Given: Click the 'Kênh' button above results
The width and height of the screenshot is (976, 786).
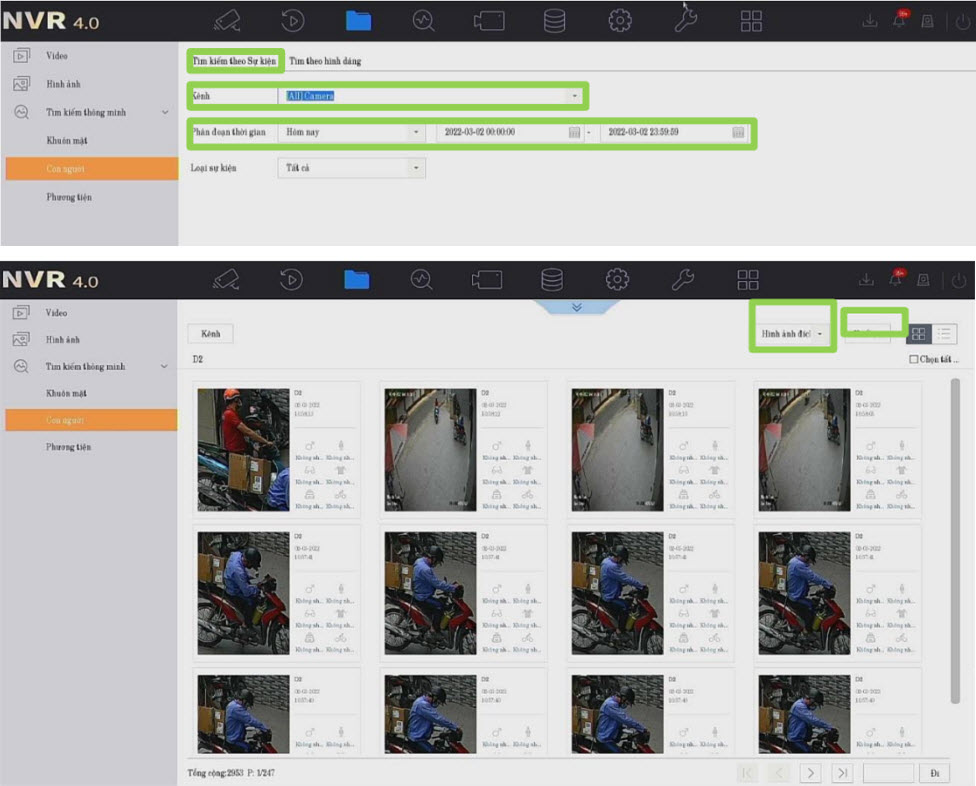Looking at the screenshot, I should pyautogui.click(x=210, y=333).
